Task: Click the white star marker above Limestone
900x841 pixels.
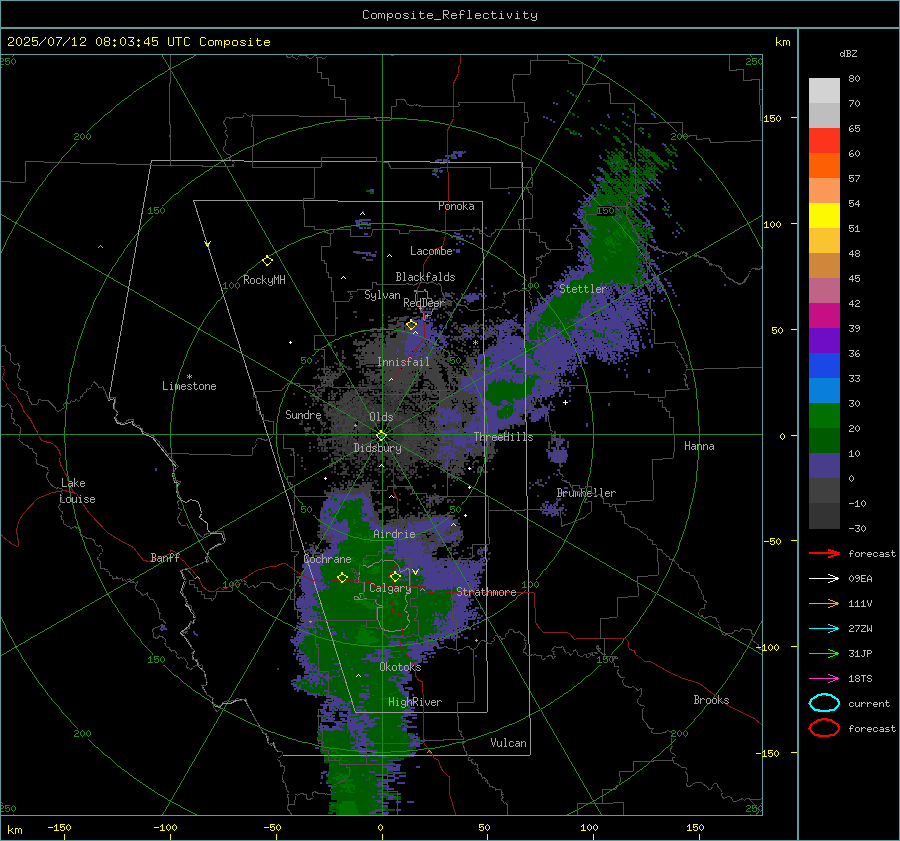Action: pyautogui.click(x=189, y=377)
